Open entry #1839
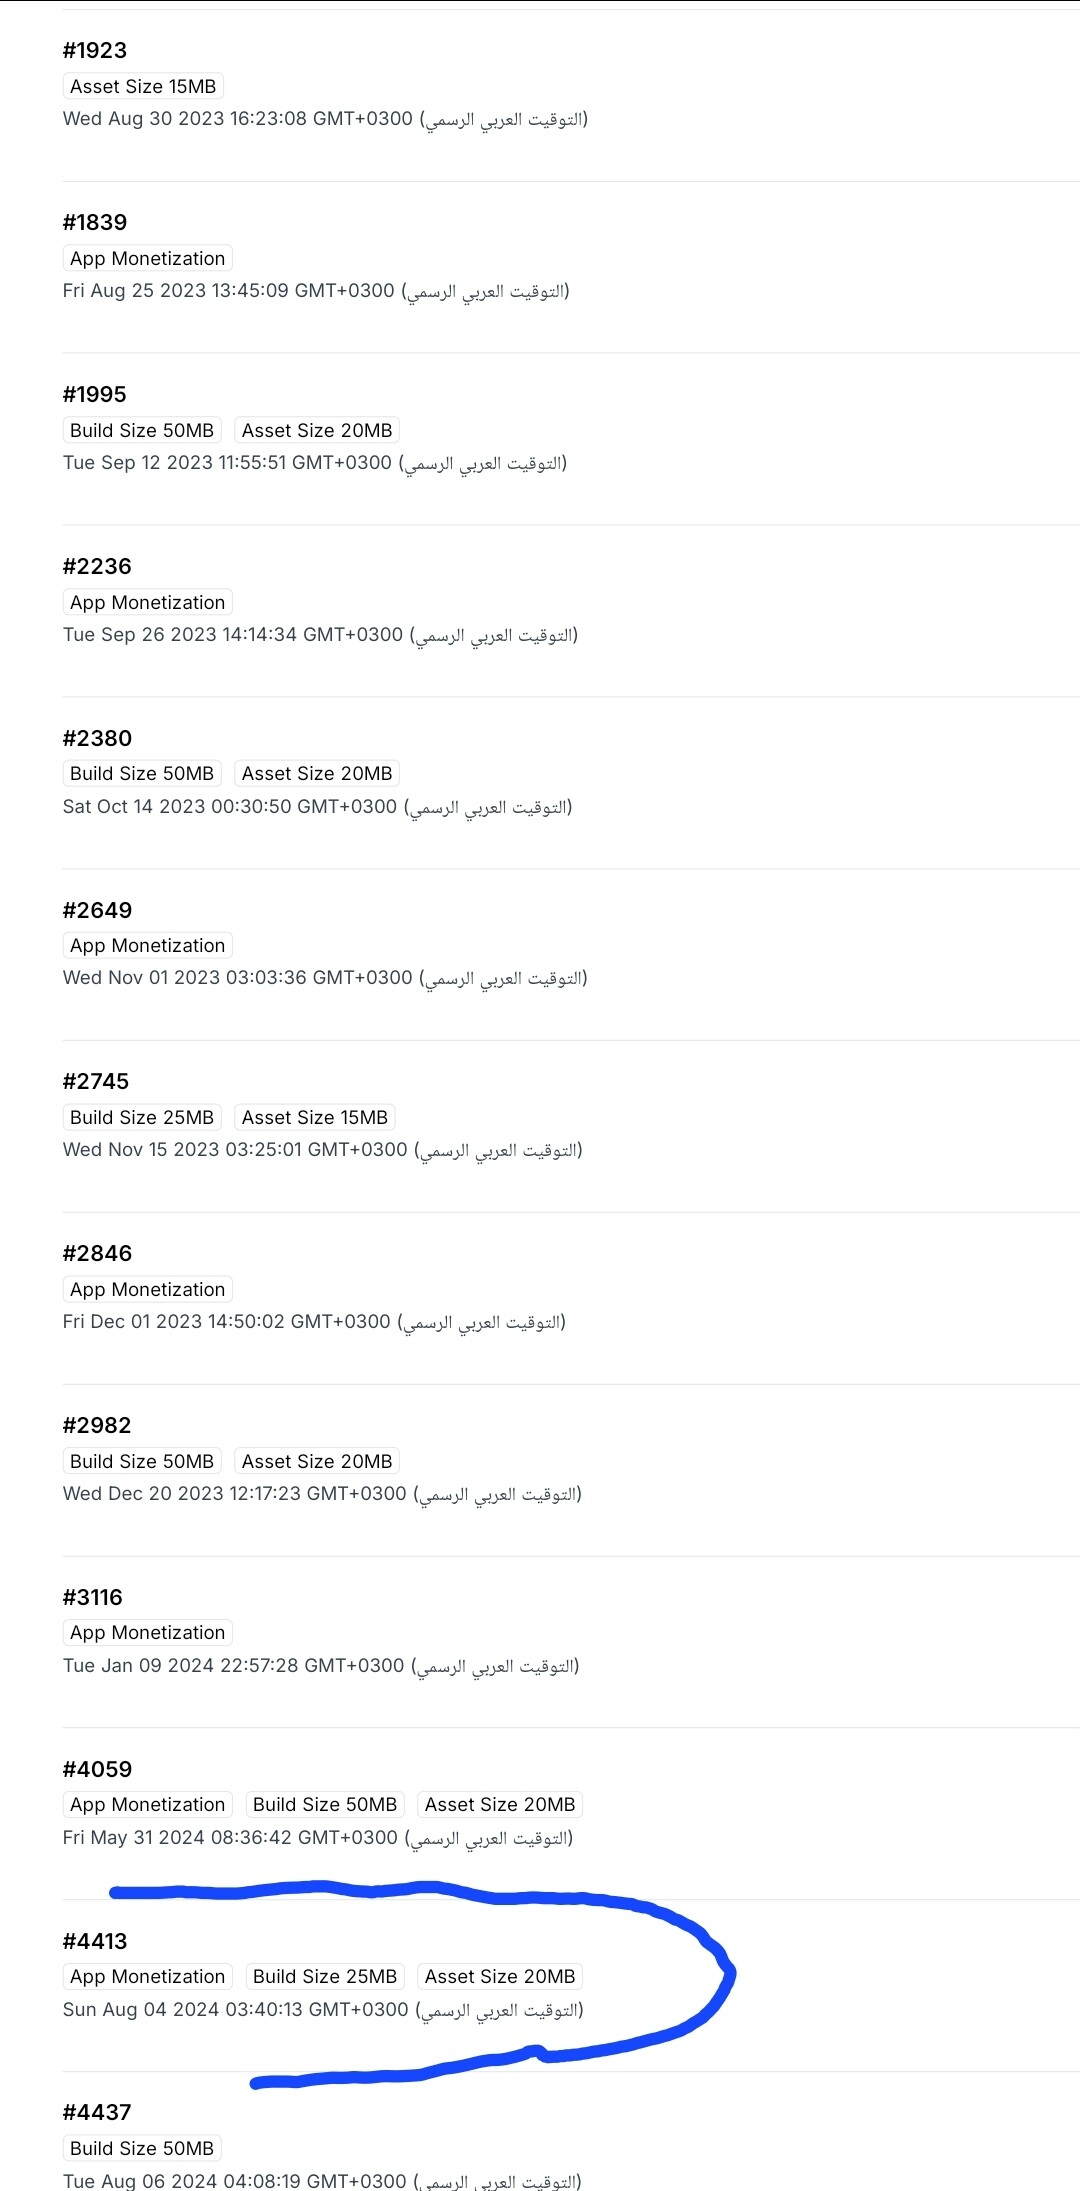 pos(95,223)
